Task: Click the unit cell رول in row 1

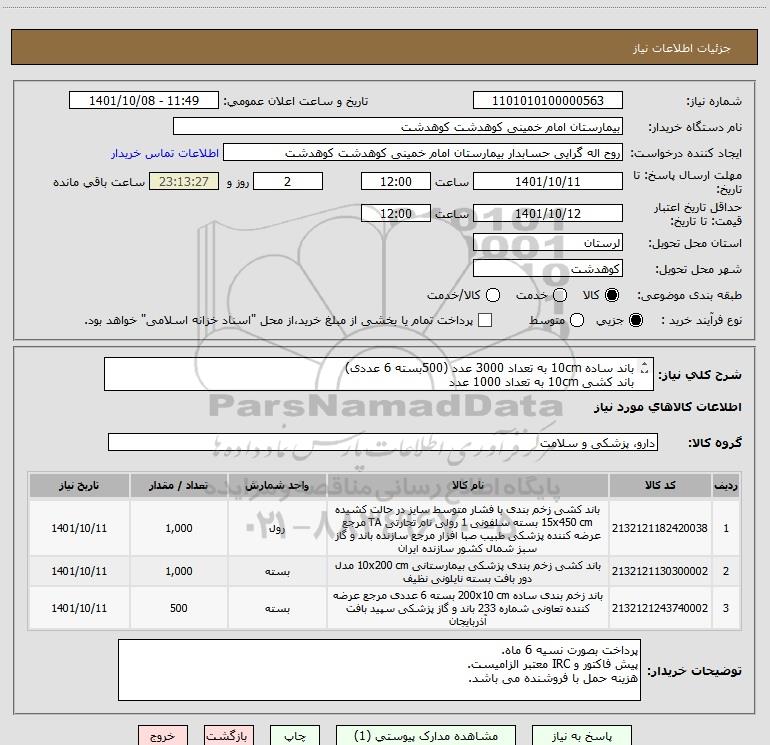Action: click(x=277, y=528)
